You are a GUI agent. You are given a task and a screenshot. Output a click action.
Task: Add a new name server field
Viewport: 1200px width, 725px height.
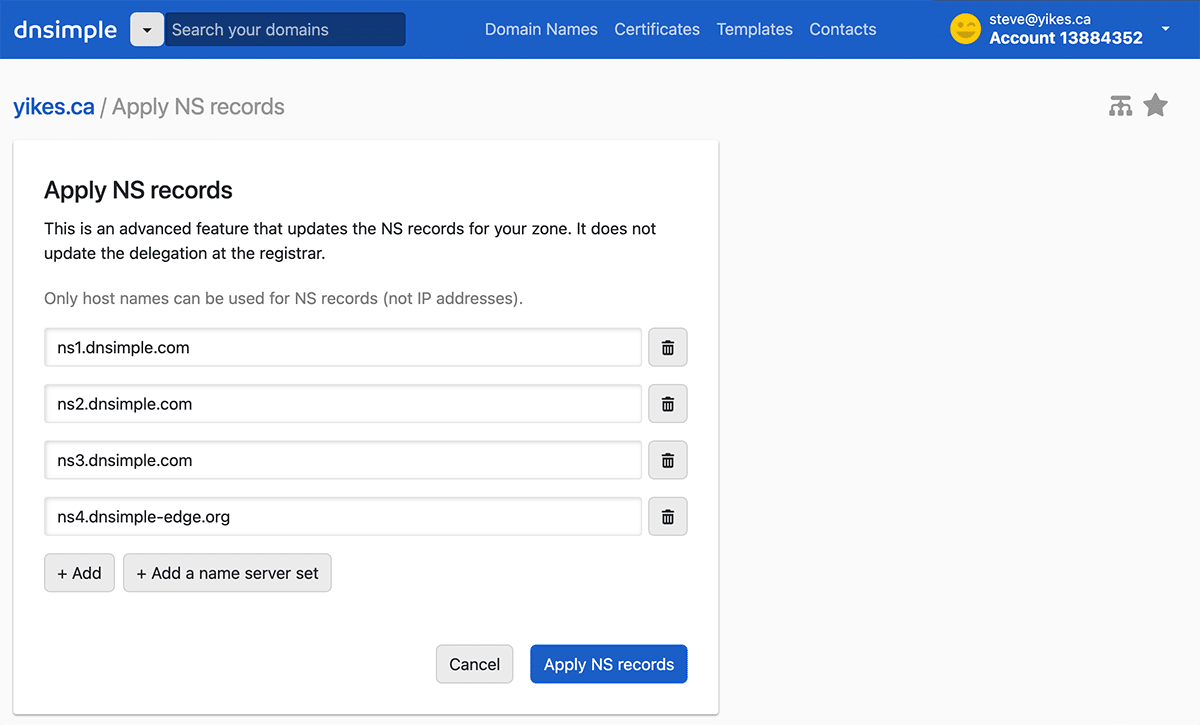point(79,572)
